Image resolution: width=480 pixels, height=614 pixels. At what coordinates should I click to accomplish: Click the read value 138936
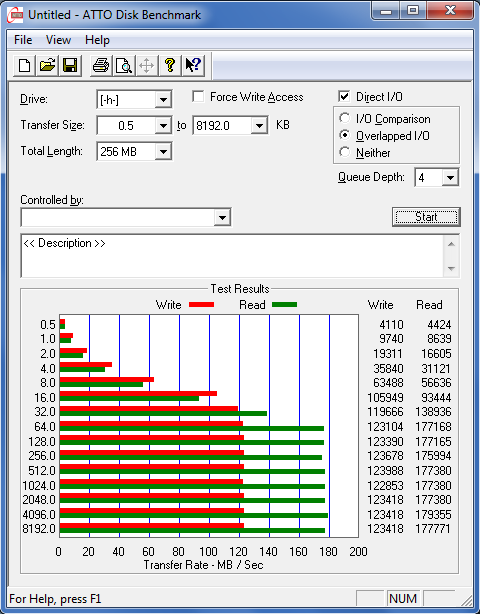433,412
